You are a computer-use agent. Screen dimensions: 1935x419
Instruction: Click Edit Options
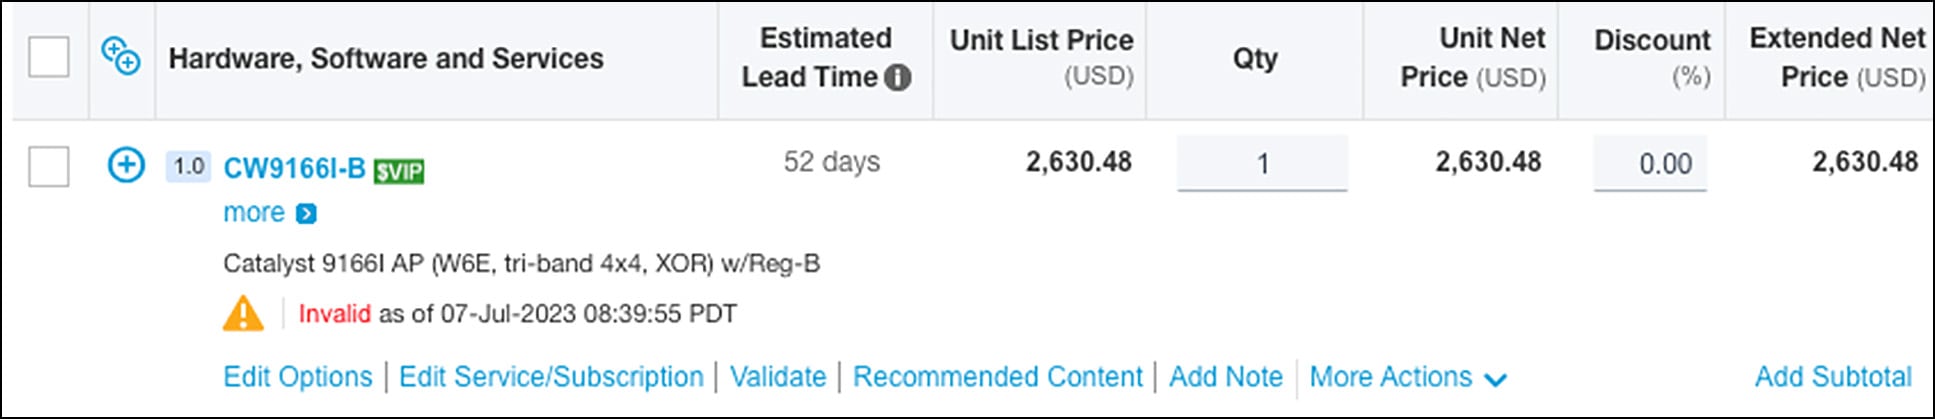pyautogui.click(x=297, y=377)
